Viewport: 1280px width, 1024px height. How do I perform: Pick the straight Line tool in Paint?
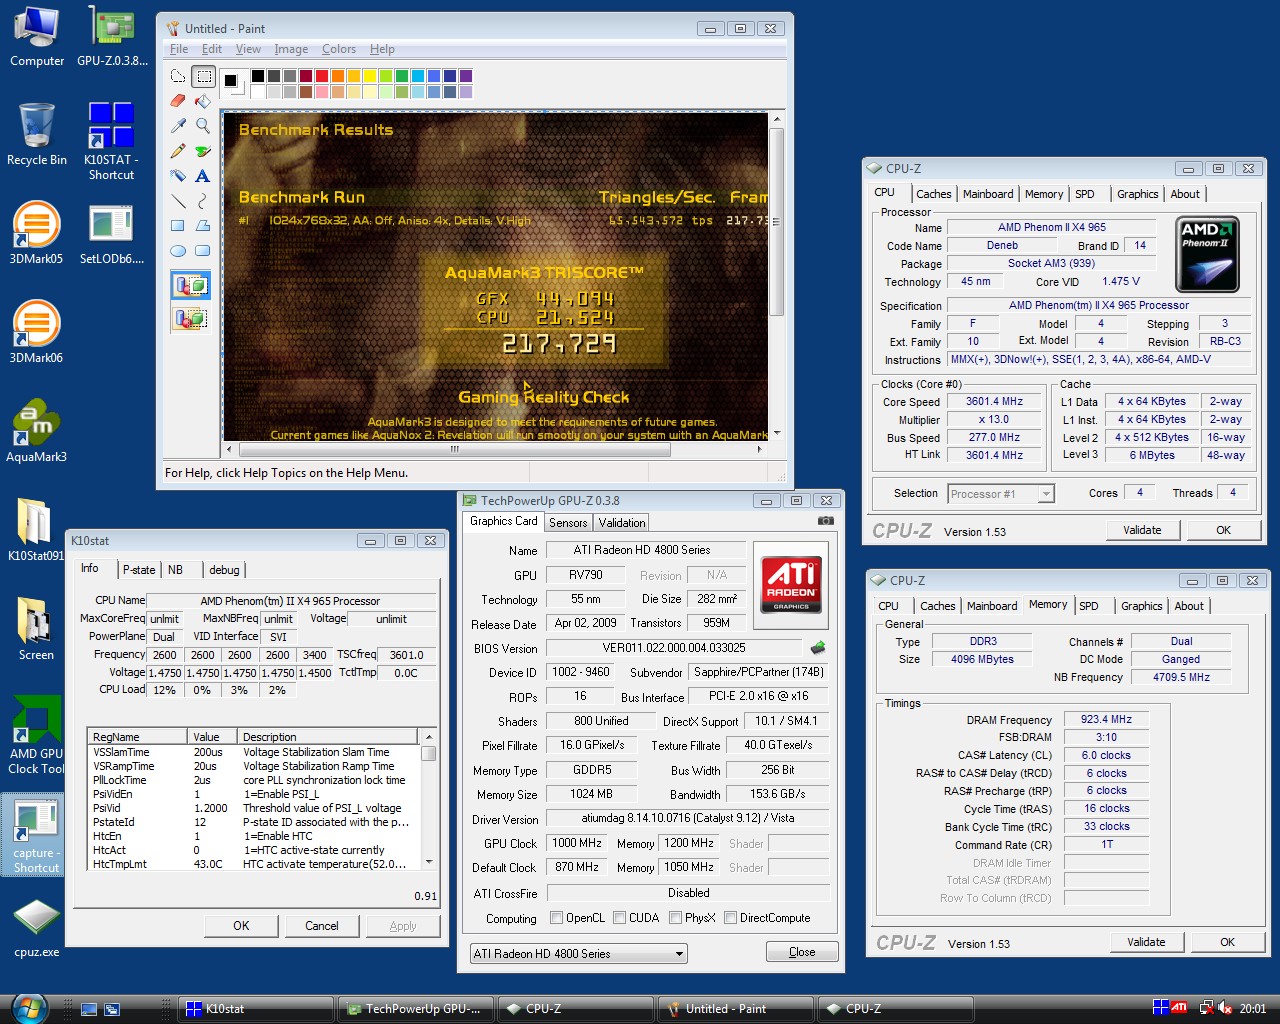[178, 201]
